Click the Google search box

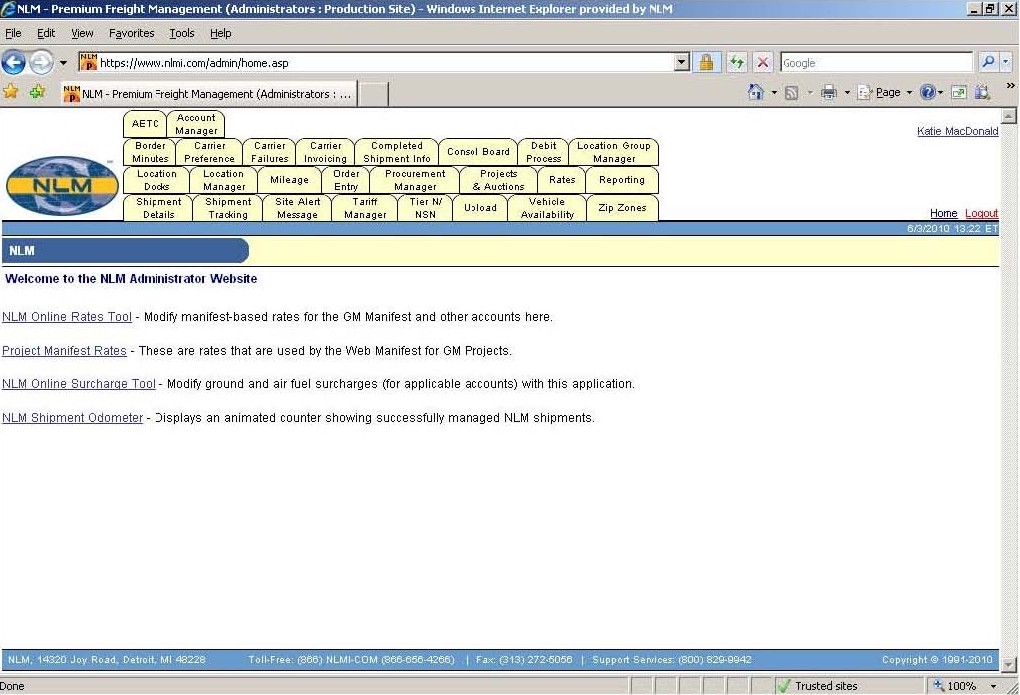(x=876, y=62)
